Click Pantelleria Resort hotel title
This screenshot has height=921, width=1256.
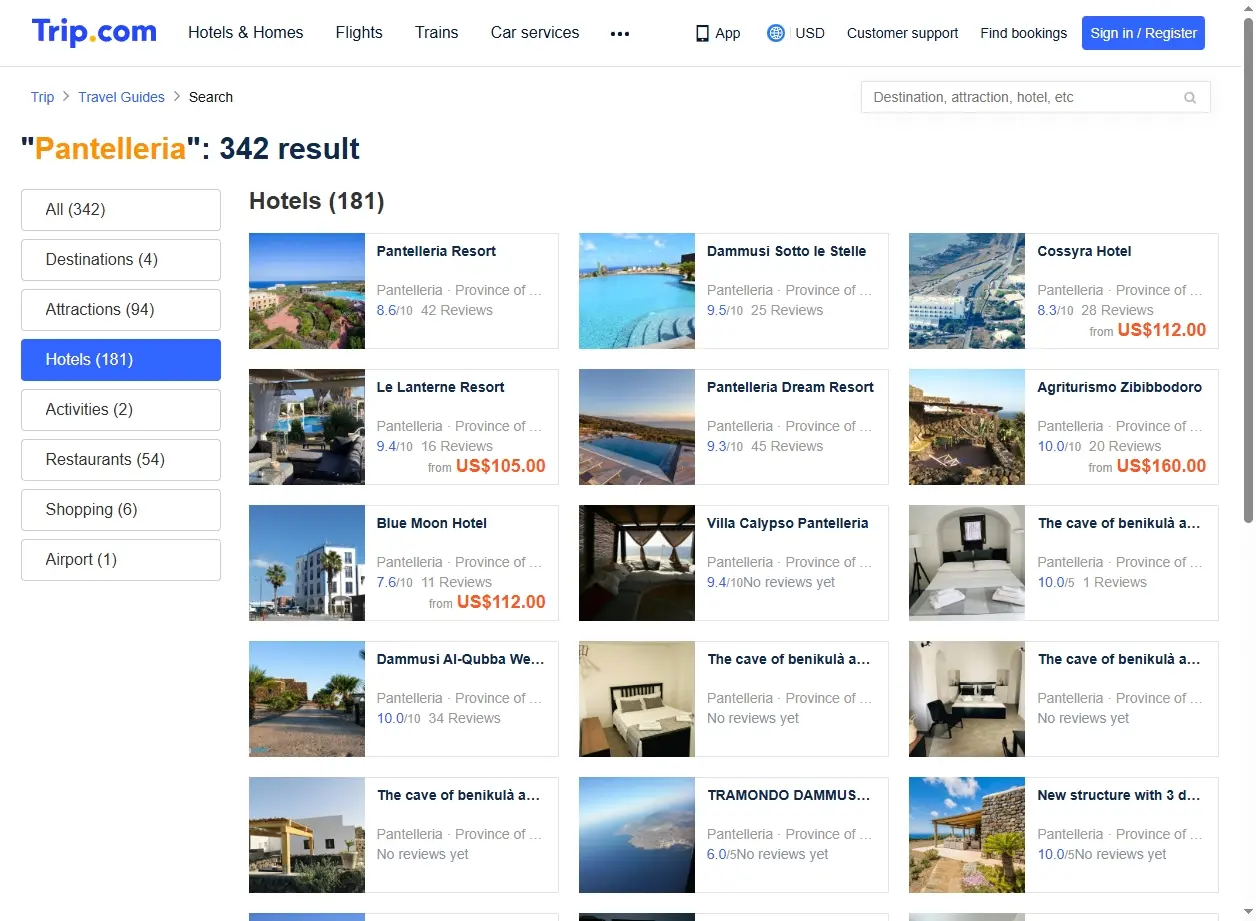(436, 251)
